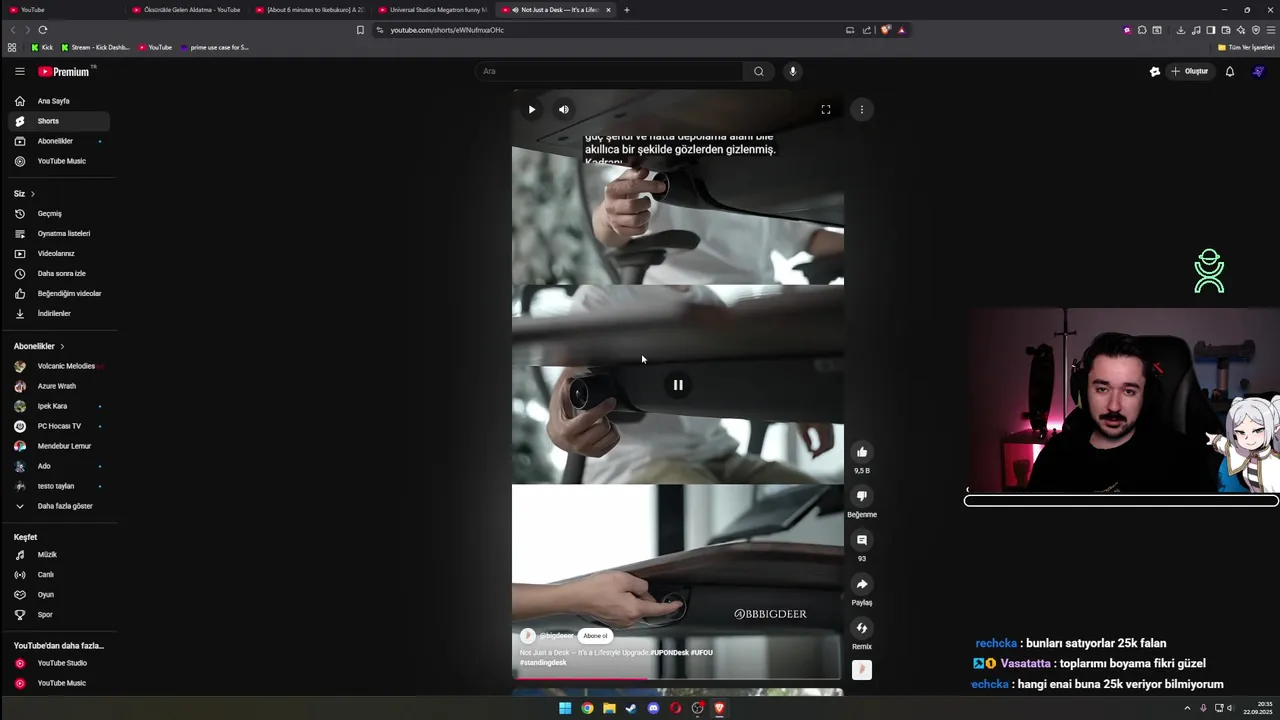Like the Short with thumbs up
This screenshot has height=720, width=1280.
[862, 452]
